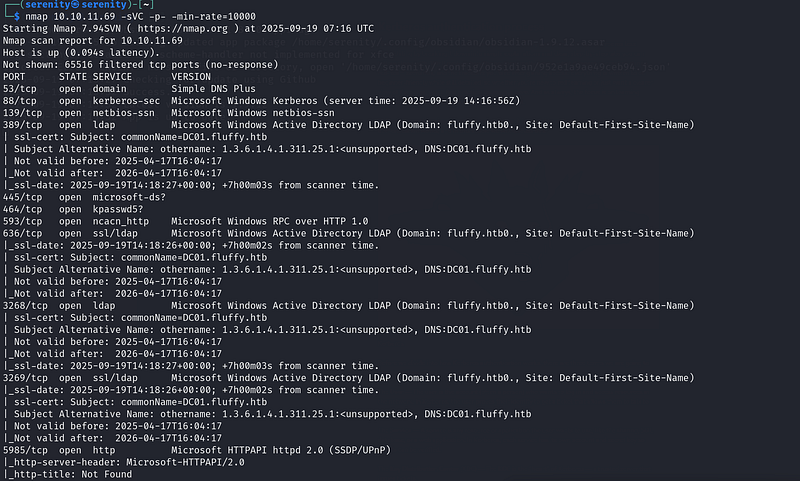Click the 636/tcp ssl/ldap entry

click(348, 234)
